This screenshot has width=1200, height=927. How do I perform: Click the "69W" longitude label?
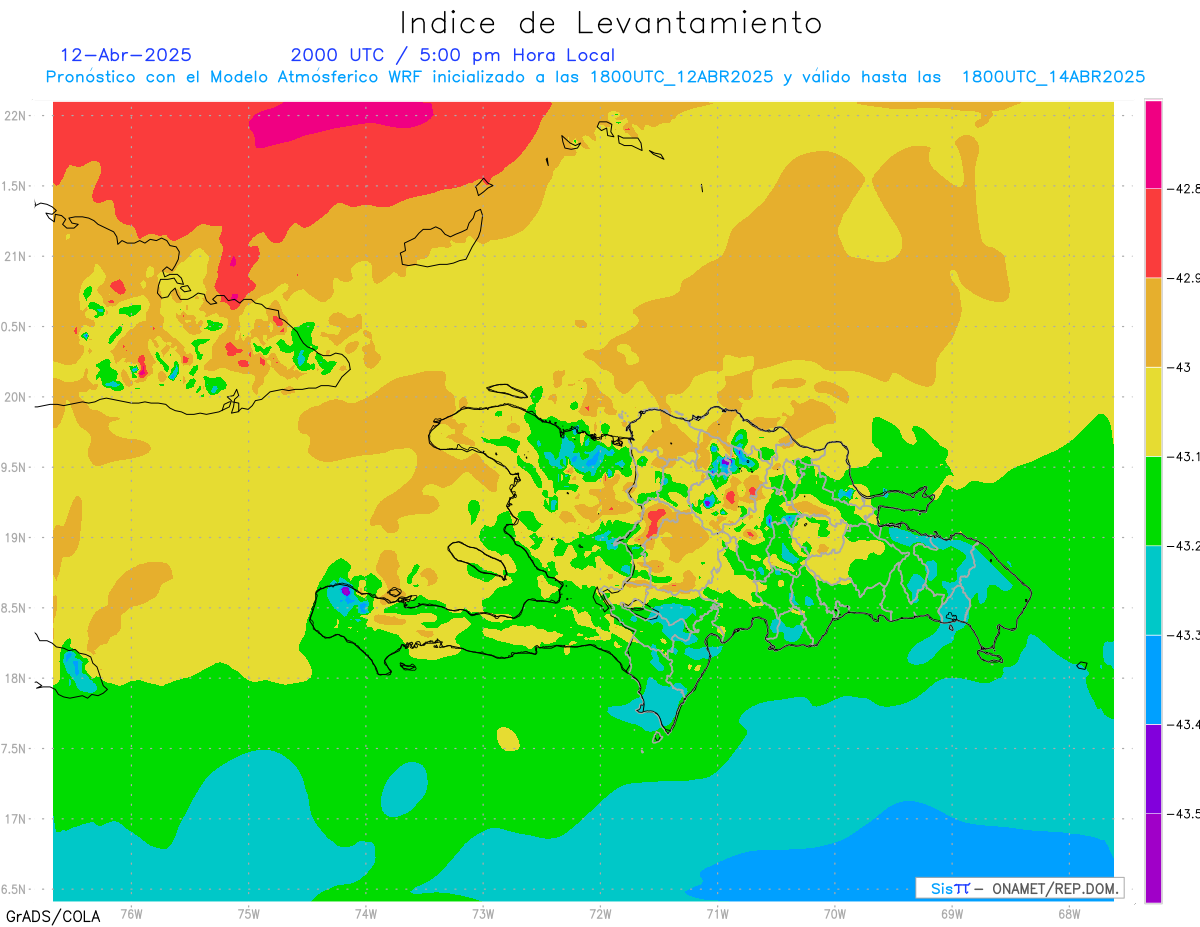pyautogui.click(x=952, y=914)
